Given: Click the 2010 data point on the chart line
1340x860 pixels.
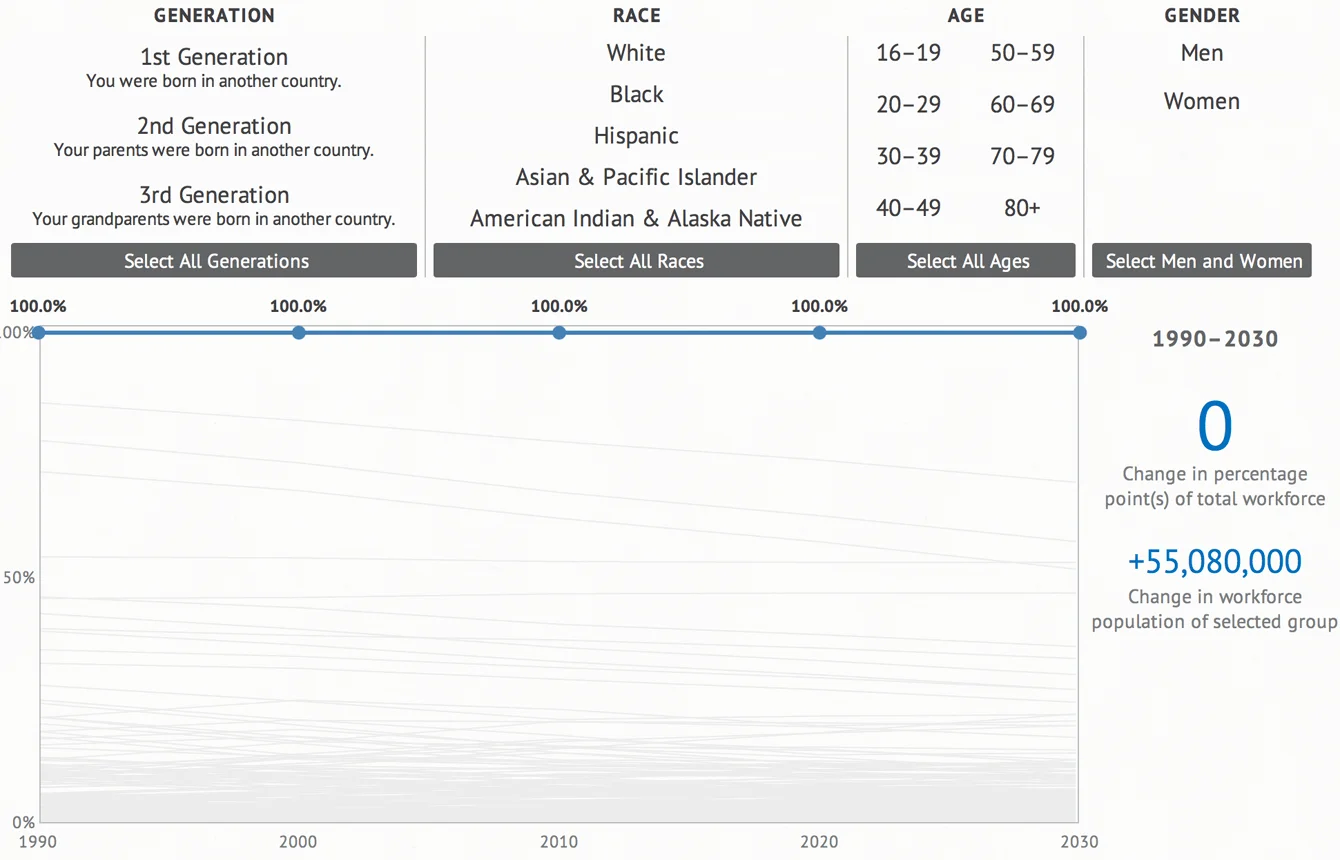Looking at the screenshot, I should click(x=559, y=332).
